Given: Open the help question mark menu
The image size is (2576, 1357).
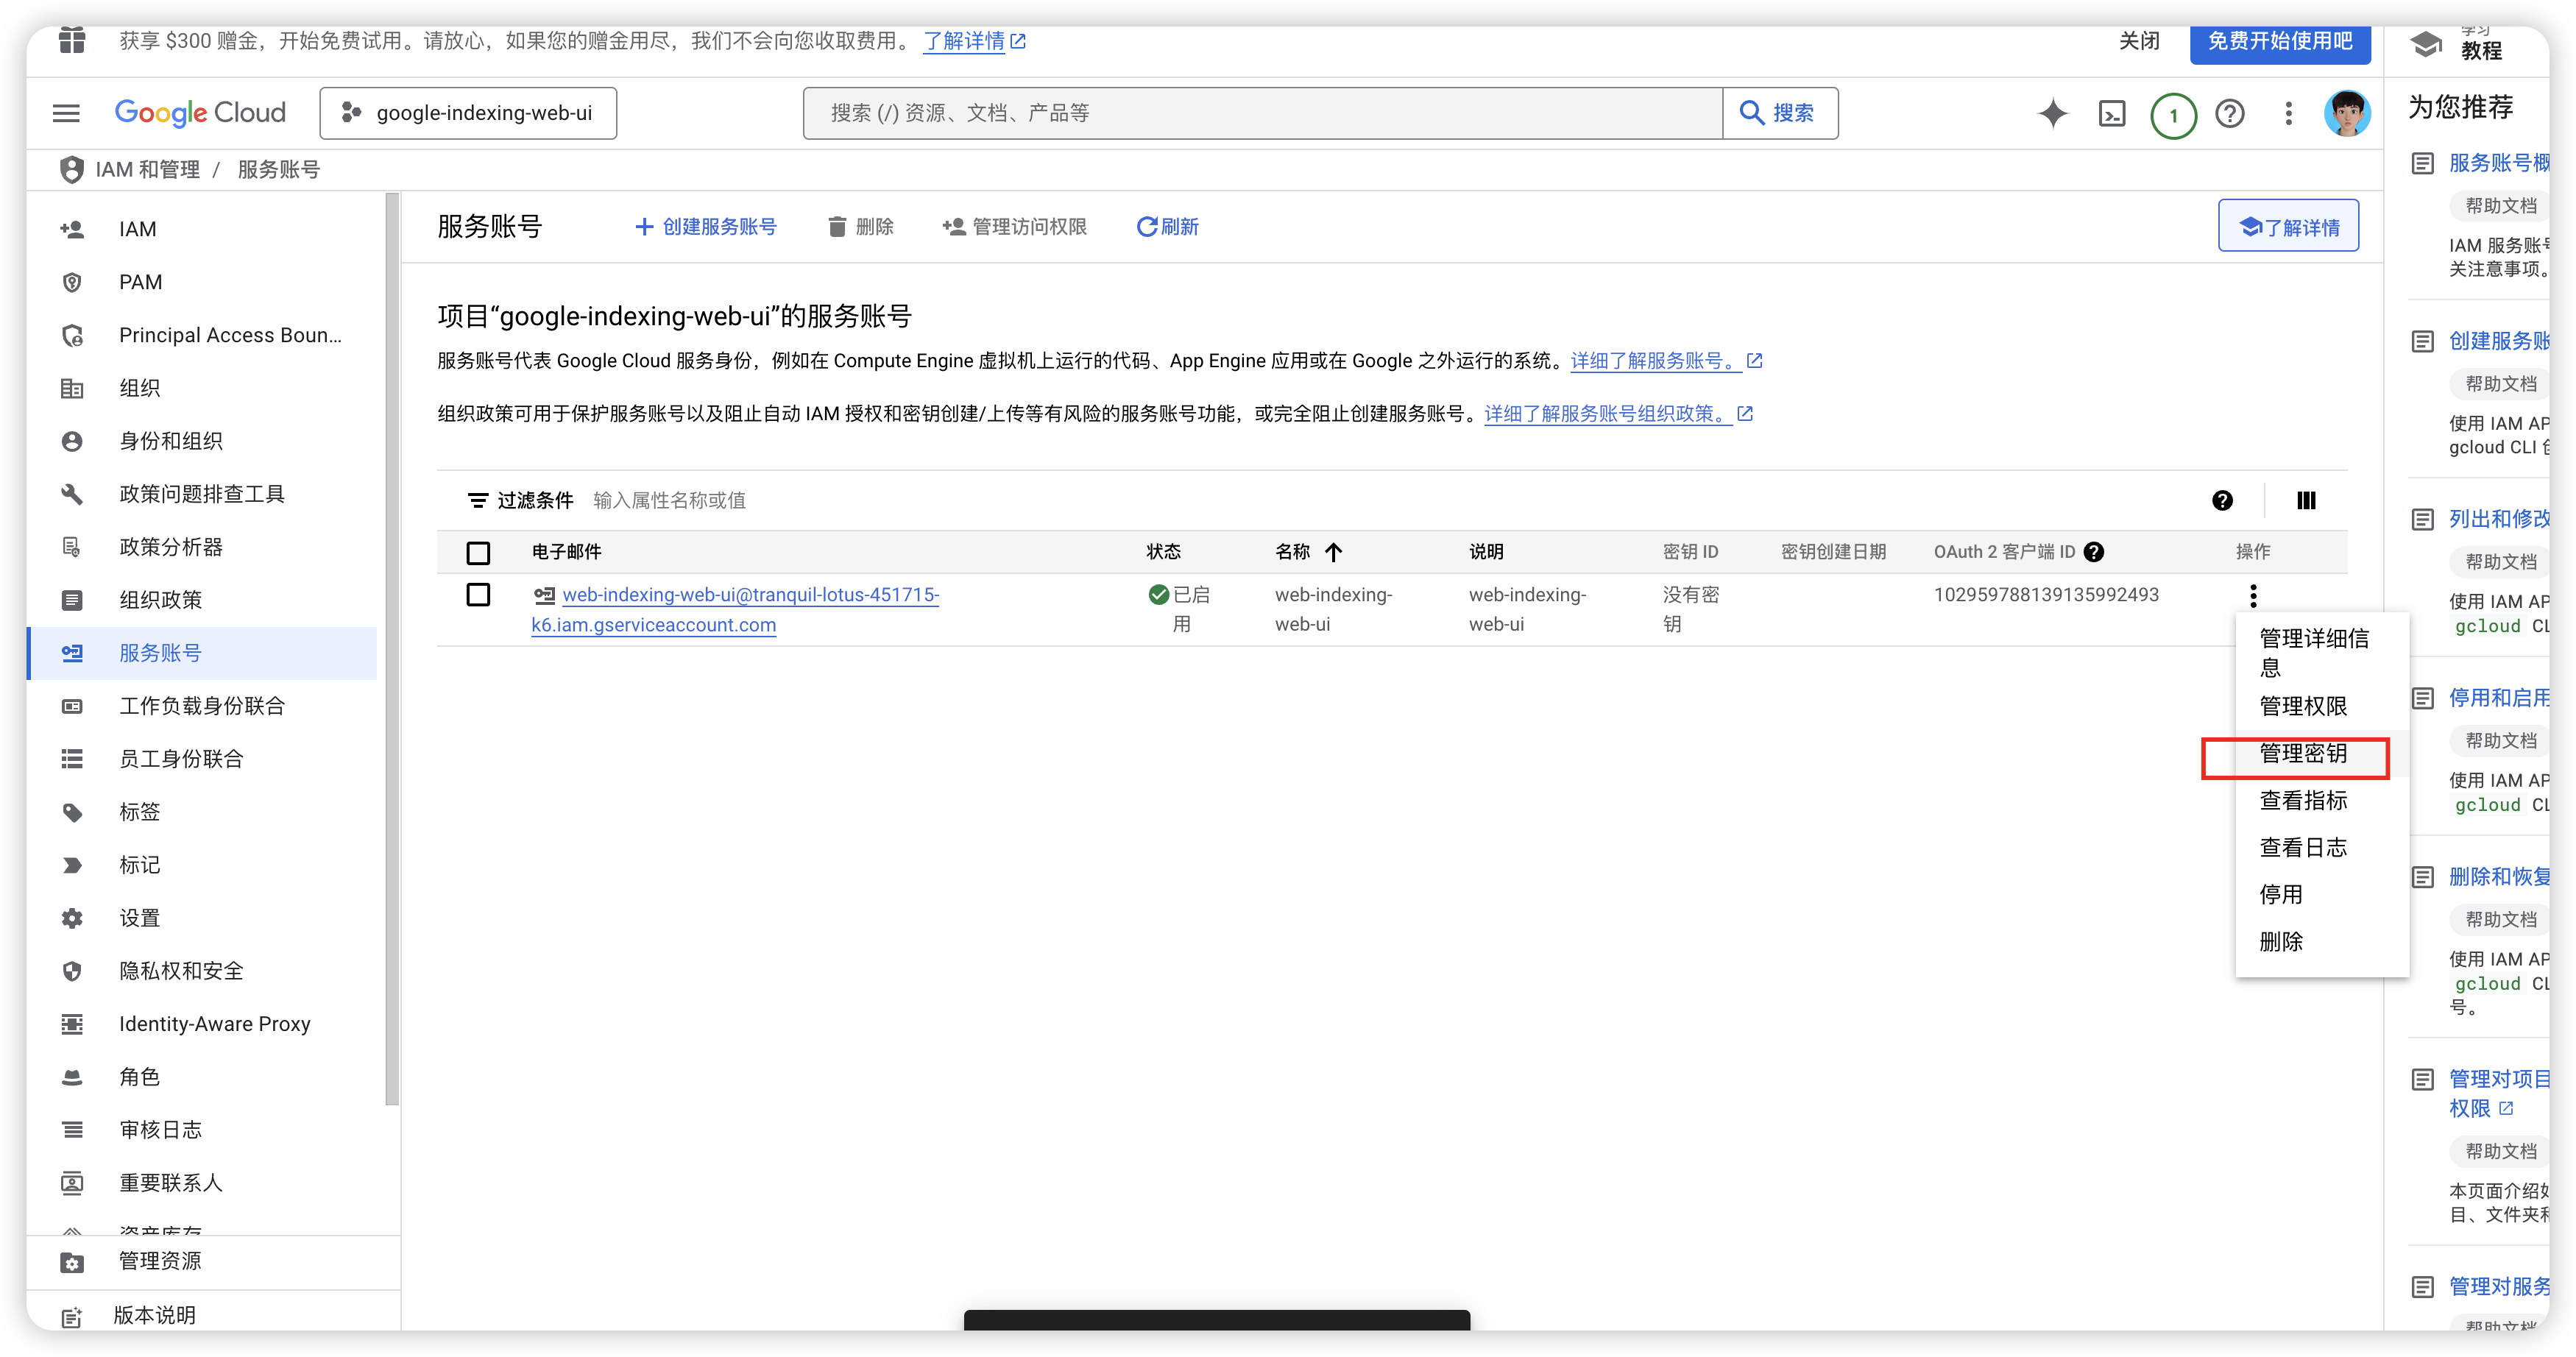Looking at the screenshot, I should point(2229,113).
